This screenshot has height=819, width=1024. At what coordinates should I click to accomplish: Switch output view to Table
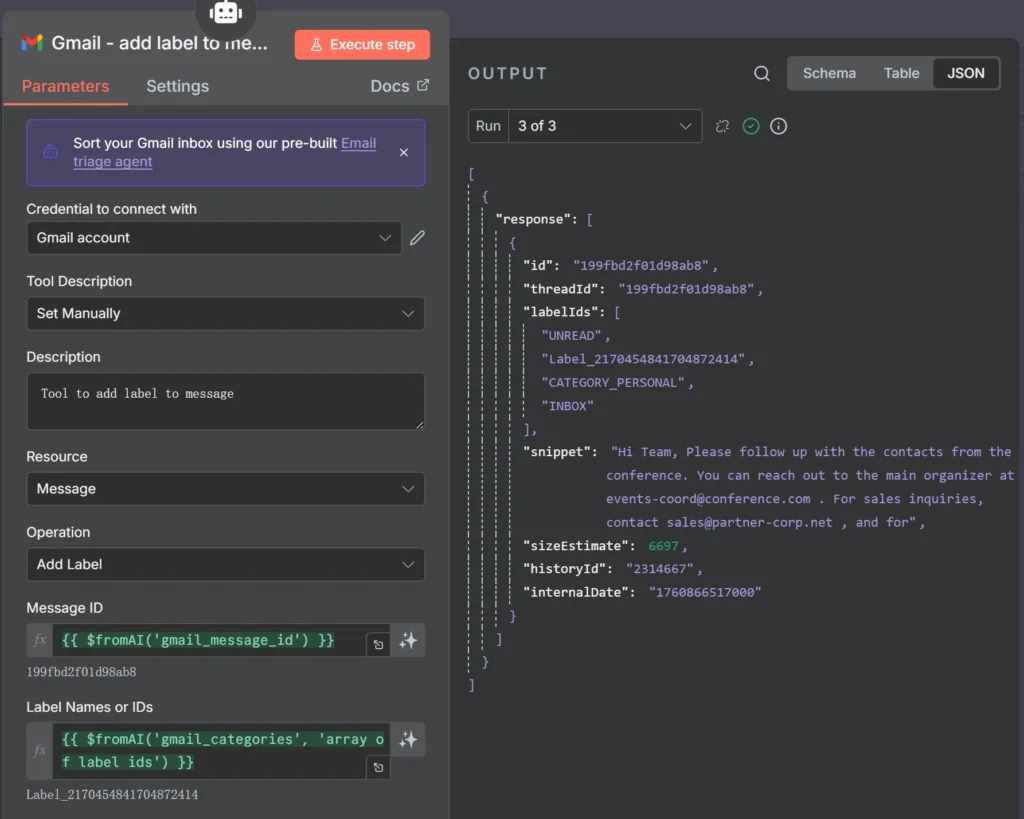coord(901,73)
